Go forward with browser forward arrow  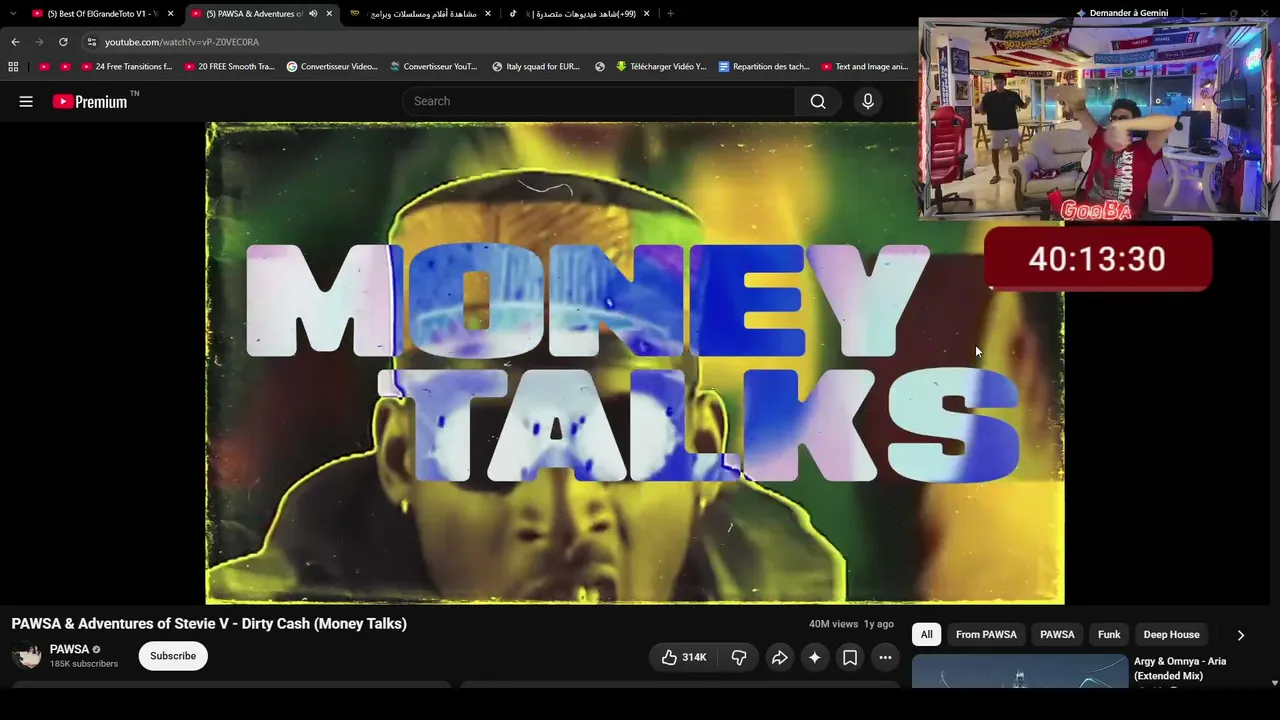[x=39, y=42]
